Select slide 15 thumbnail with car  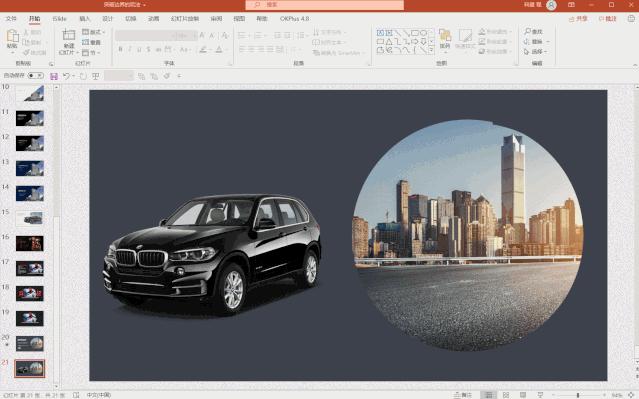pos(30,218)
